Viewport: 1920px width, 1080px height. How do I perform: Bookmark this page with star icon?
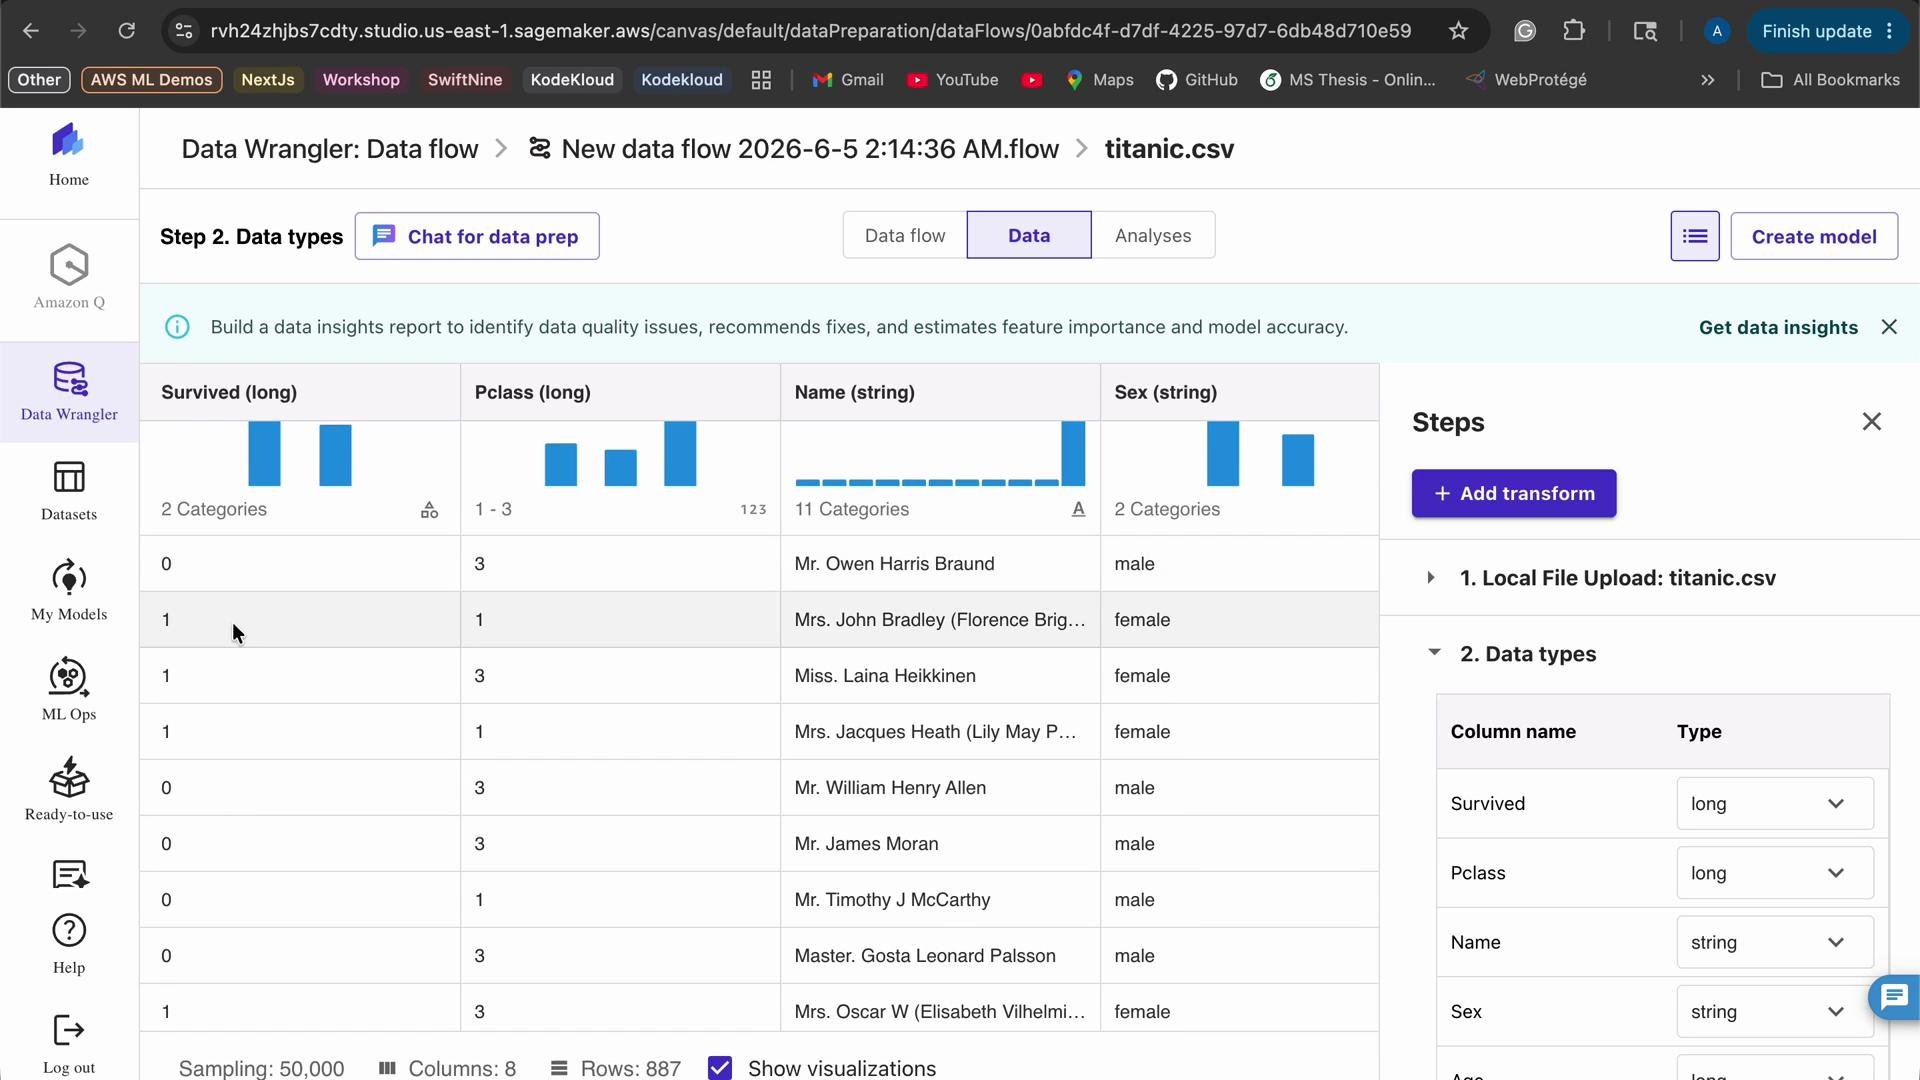coord(1458,31)
